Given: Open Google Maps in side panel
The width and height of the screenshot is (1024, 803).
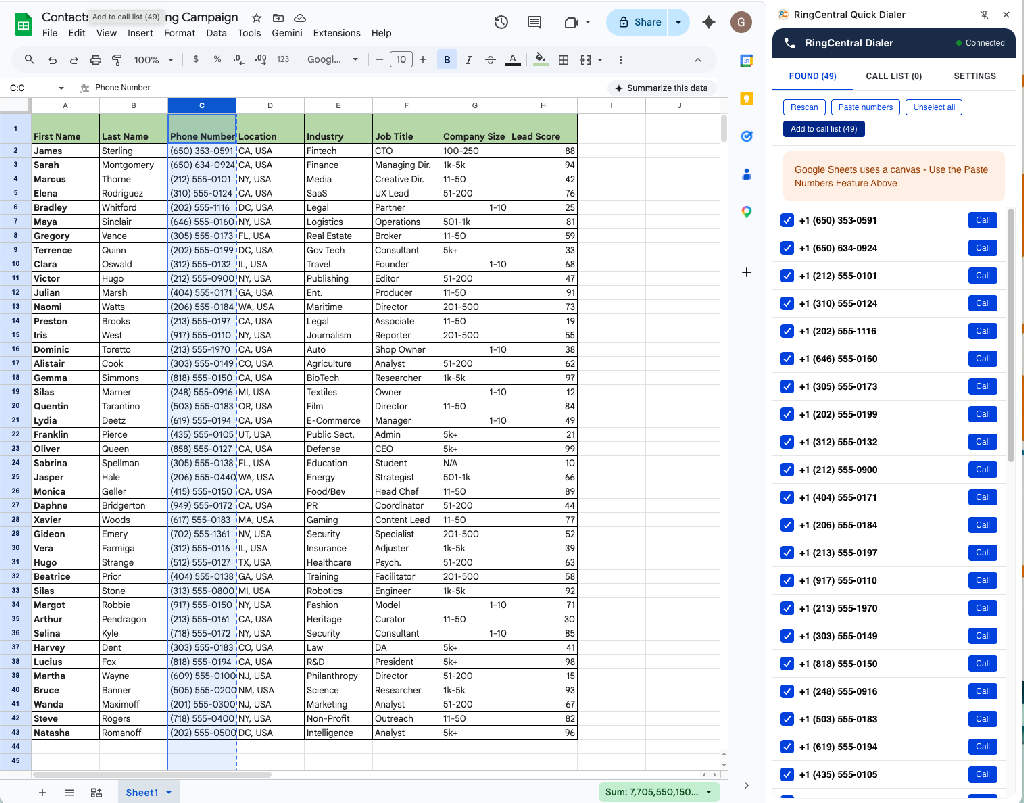Looking at the screenshot, I should pos(746,212).
